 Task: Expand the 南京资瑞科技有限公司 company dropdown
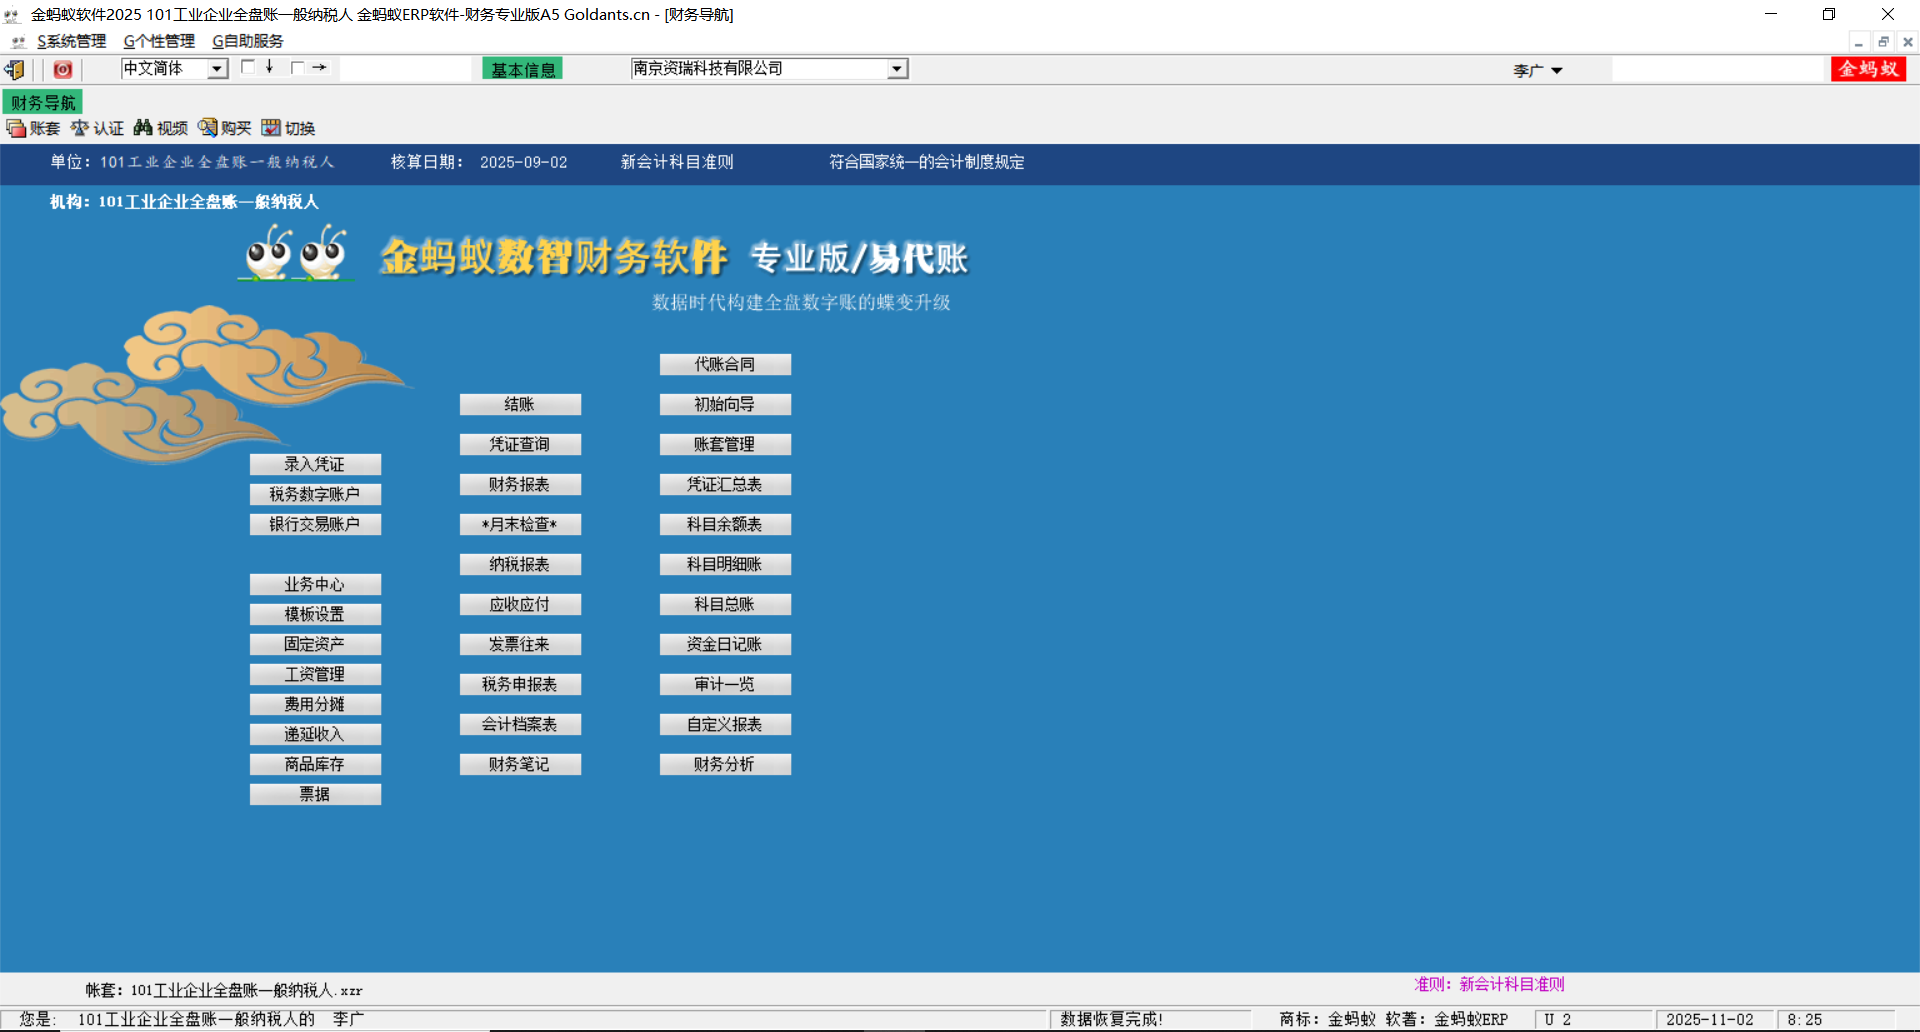(897, 68)
